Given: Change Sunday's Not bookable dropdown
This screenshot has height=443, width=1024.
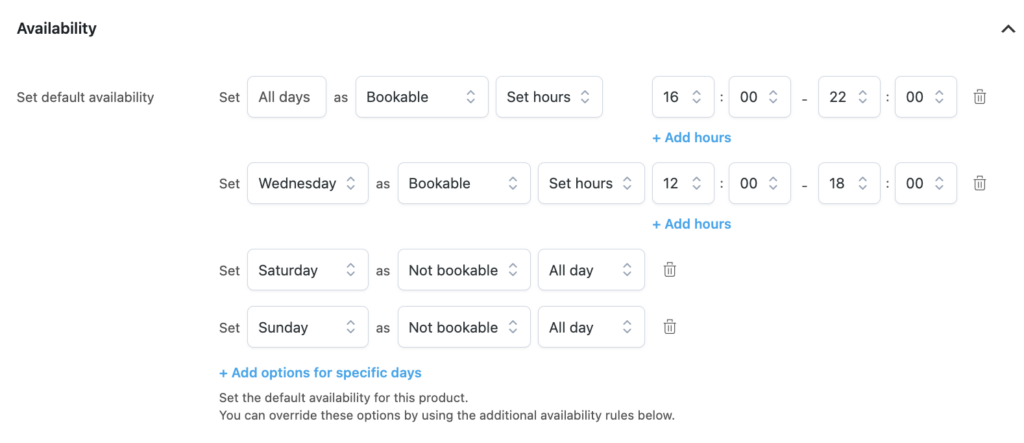Looking at the screenshot, I should point(464,327).
